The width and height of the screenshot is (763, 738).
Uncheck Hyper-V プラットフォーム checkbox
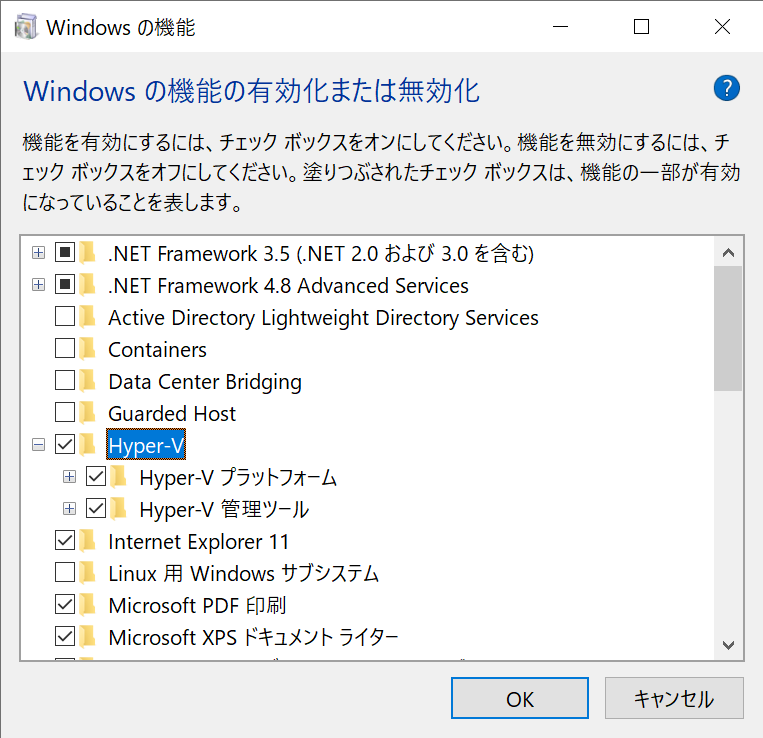point(96,476)
